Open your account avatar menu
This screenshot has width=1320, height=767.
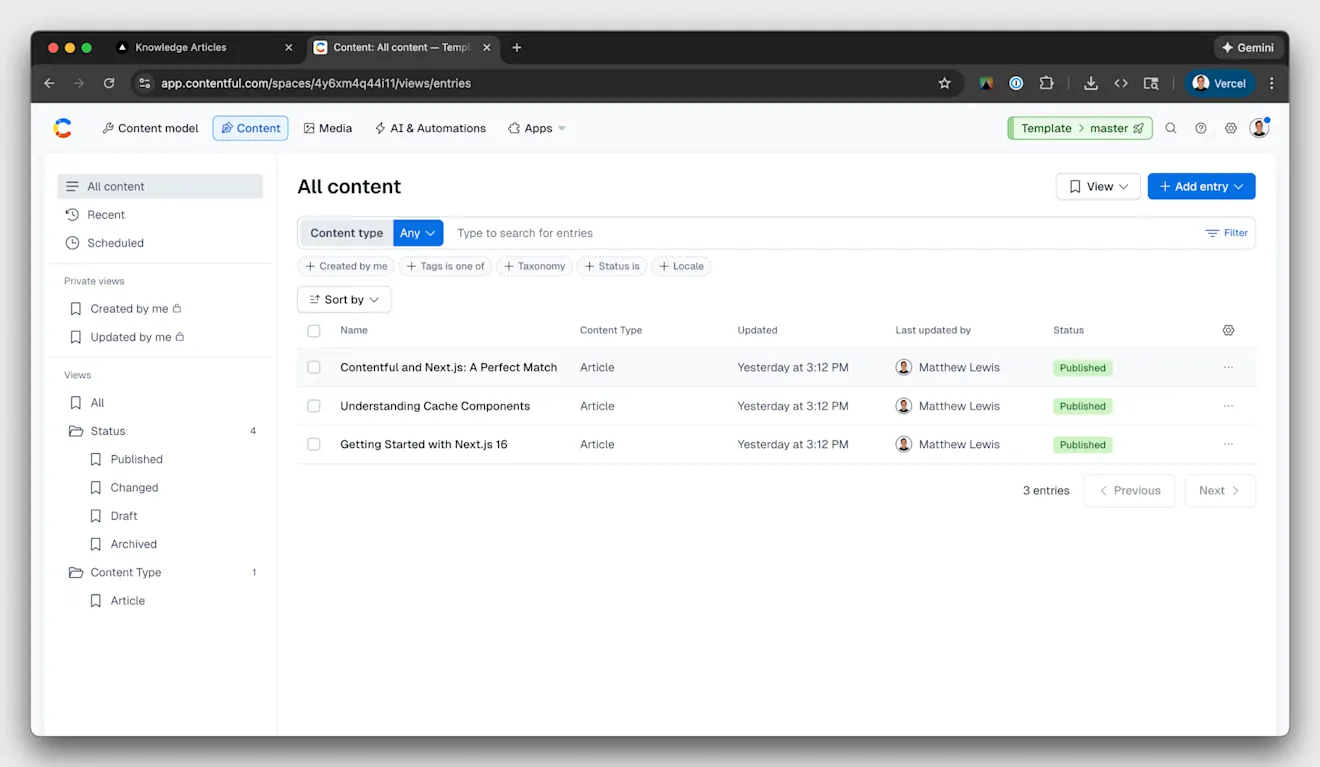pos(1259,128)
